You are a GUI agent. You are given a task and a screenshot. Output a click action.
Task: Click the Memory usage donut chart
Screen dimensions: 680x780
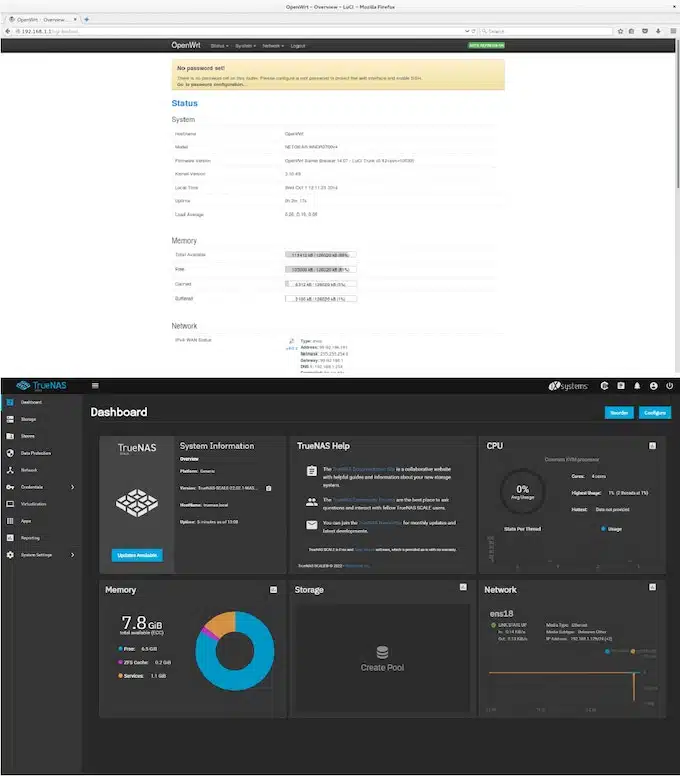coord(235,651)
